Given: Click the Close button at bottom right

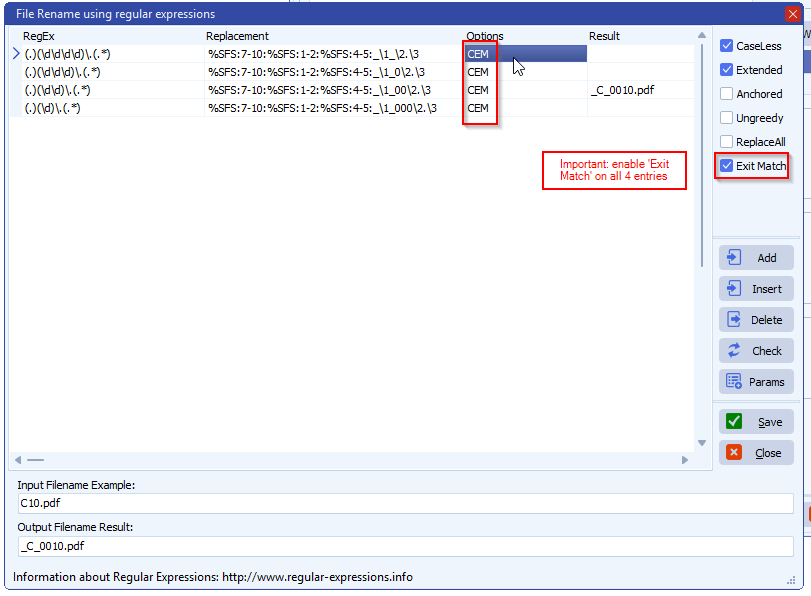Looking at the screenshot, I should pyautogui.click(x=756, y=453).
